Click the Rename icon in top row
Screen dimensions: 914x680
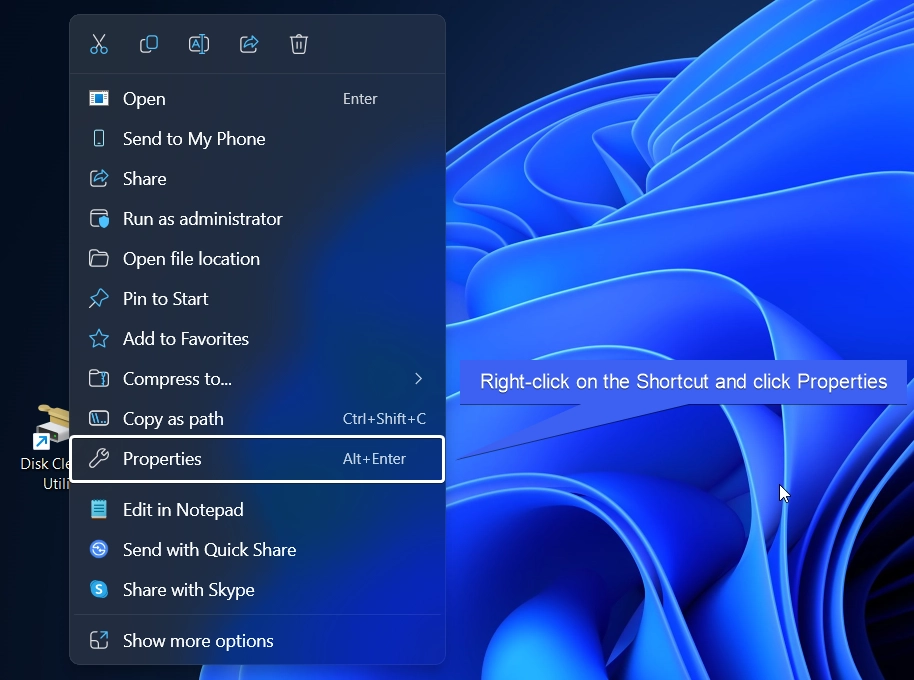pos(199,44)
